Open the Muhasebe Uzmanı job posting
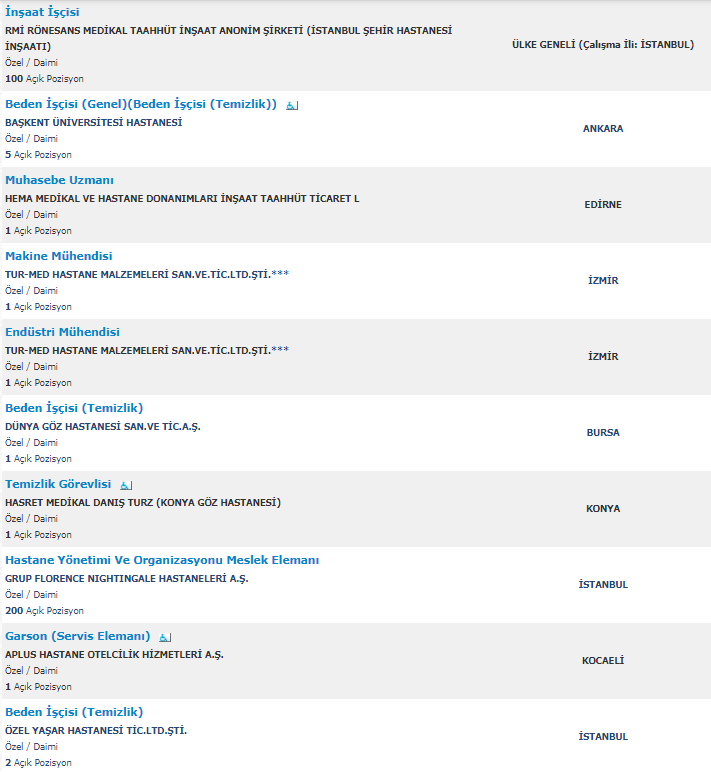Image resolution: width=711 pixels, height=772 pixels. (x=59, y=180)
